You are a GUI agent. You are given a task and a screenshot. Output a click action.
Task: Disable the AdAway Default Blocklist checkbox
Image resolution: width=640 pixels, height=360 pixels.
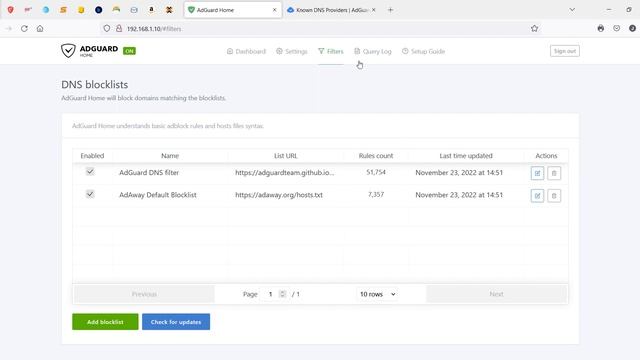coord(90,194)
